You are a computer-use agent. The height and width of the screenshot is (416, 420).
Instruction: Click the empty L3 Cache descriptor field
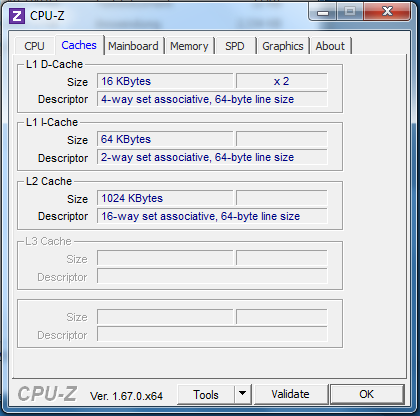212,276
